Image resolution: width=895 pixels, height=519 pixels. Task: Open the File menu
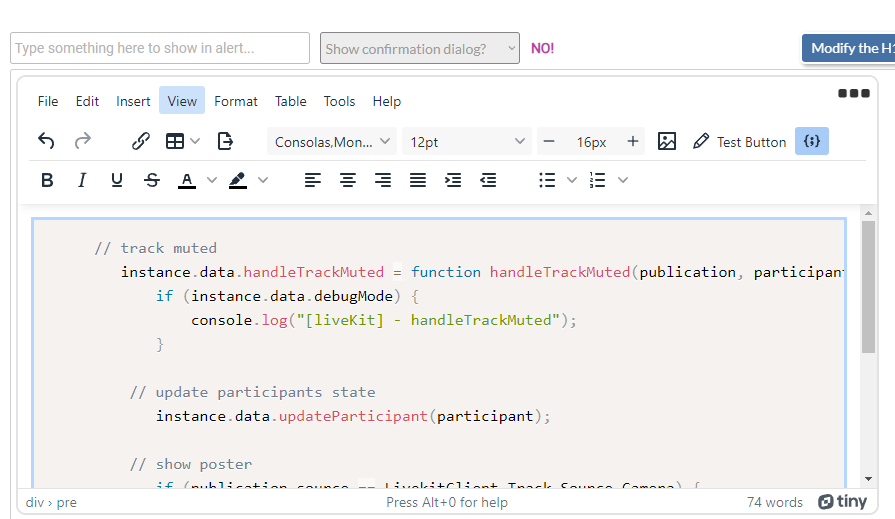(48, 101)
